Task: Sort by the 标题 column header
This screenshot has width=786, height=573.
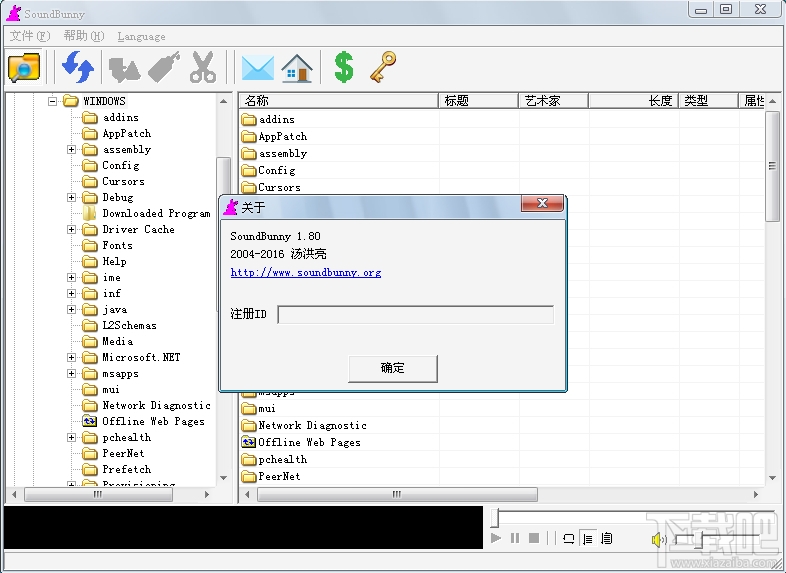Action: coord(478,101)
